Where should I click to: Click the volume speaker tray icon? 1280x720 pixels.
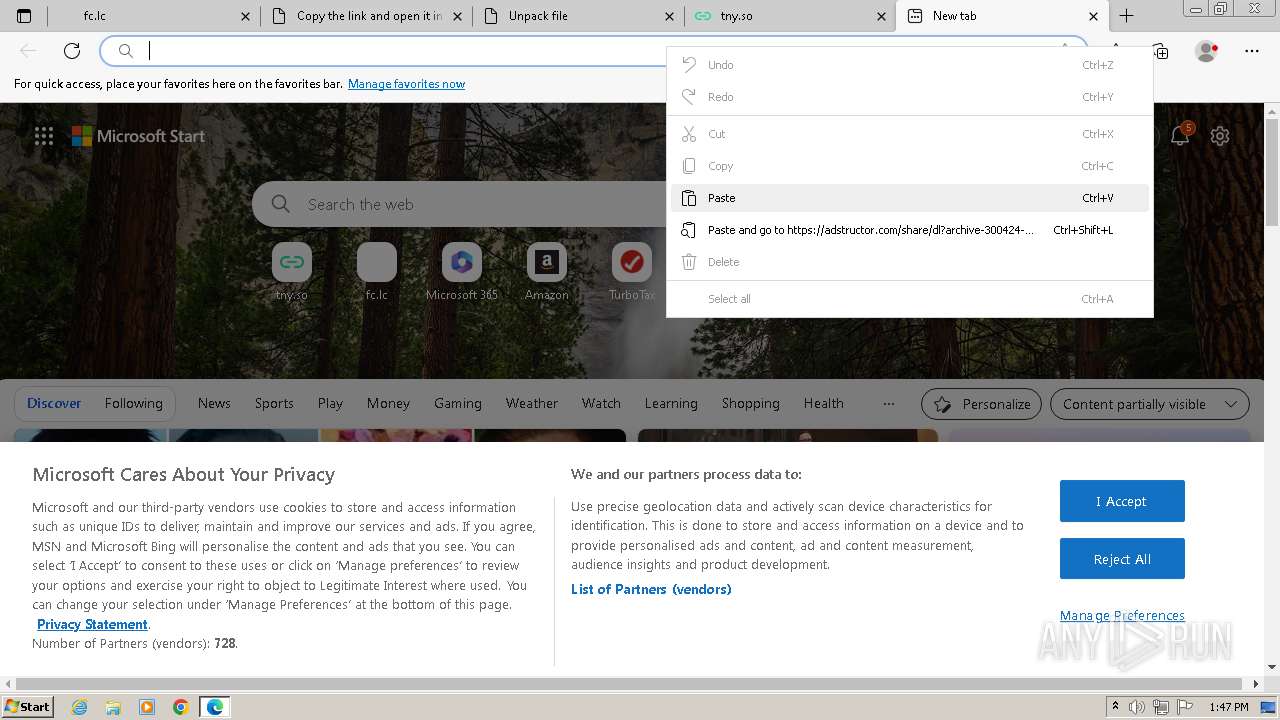(1137, 707)
